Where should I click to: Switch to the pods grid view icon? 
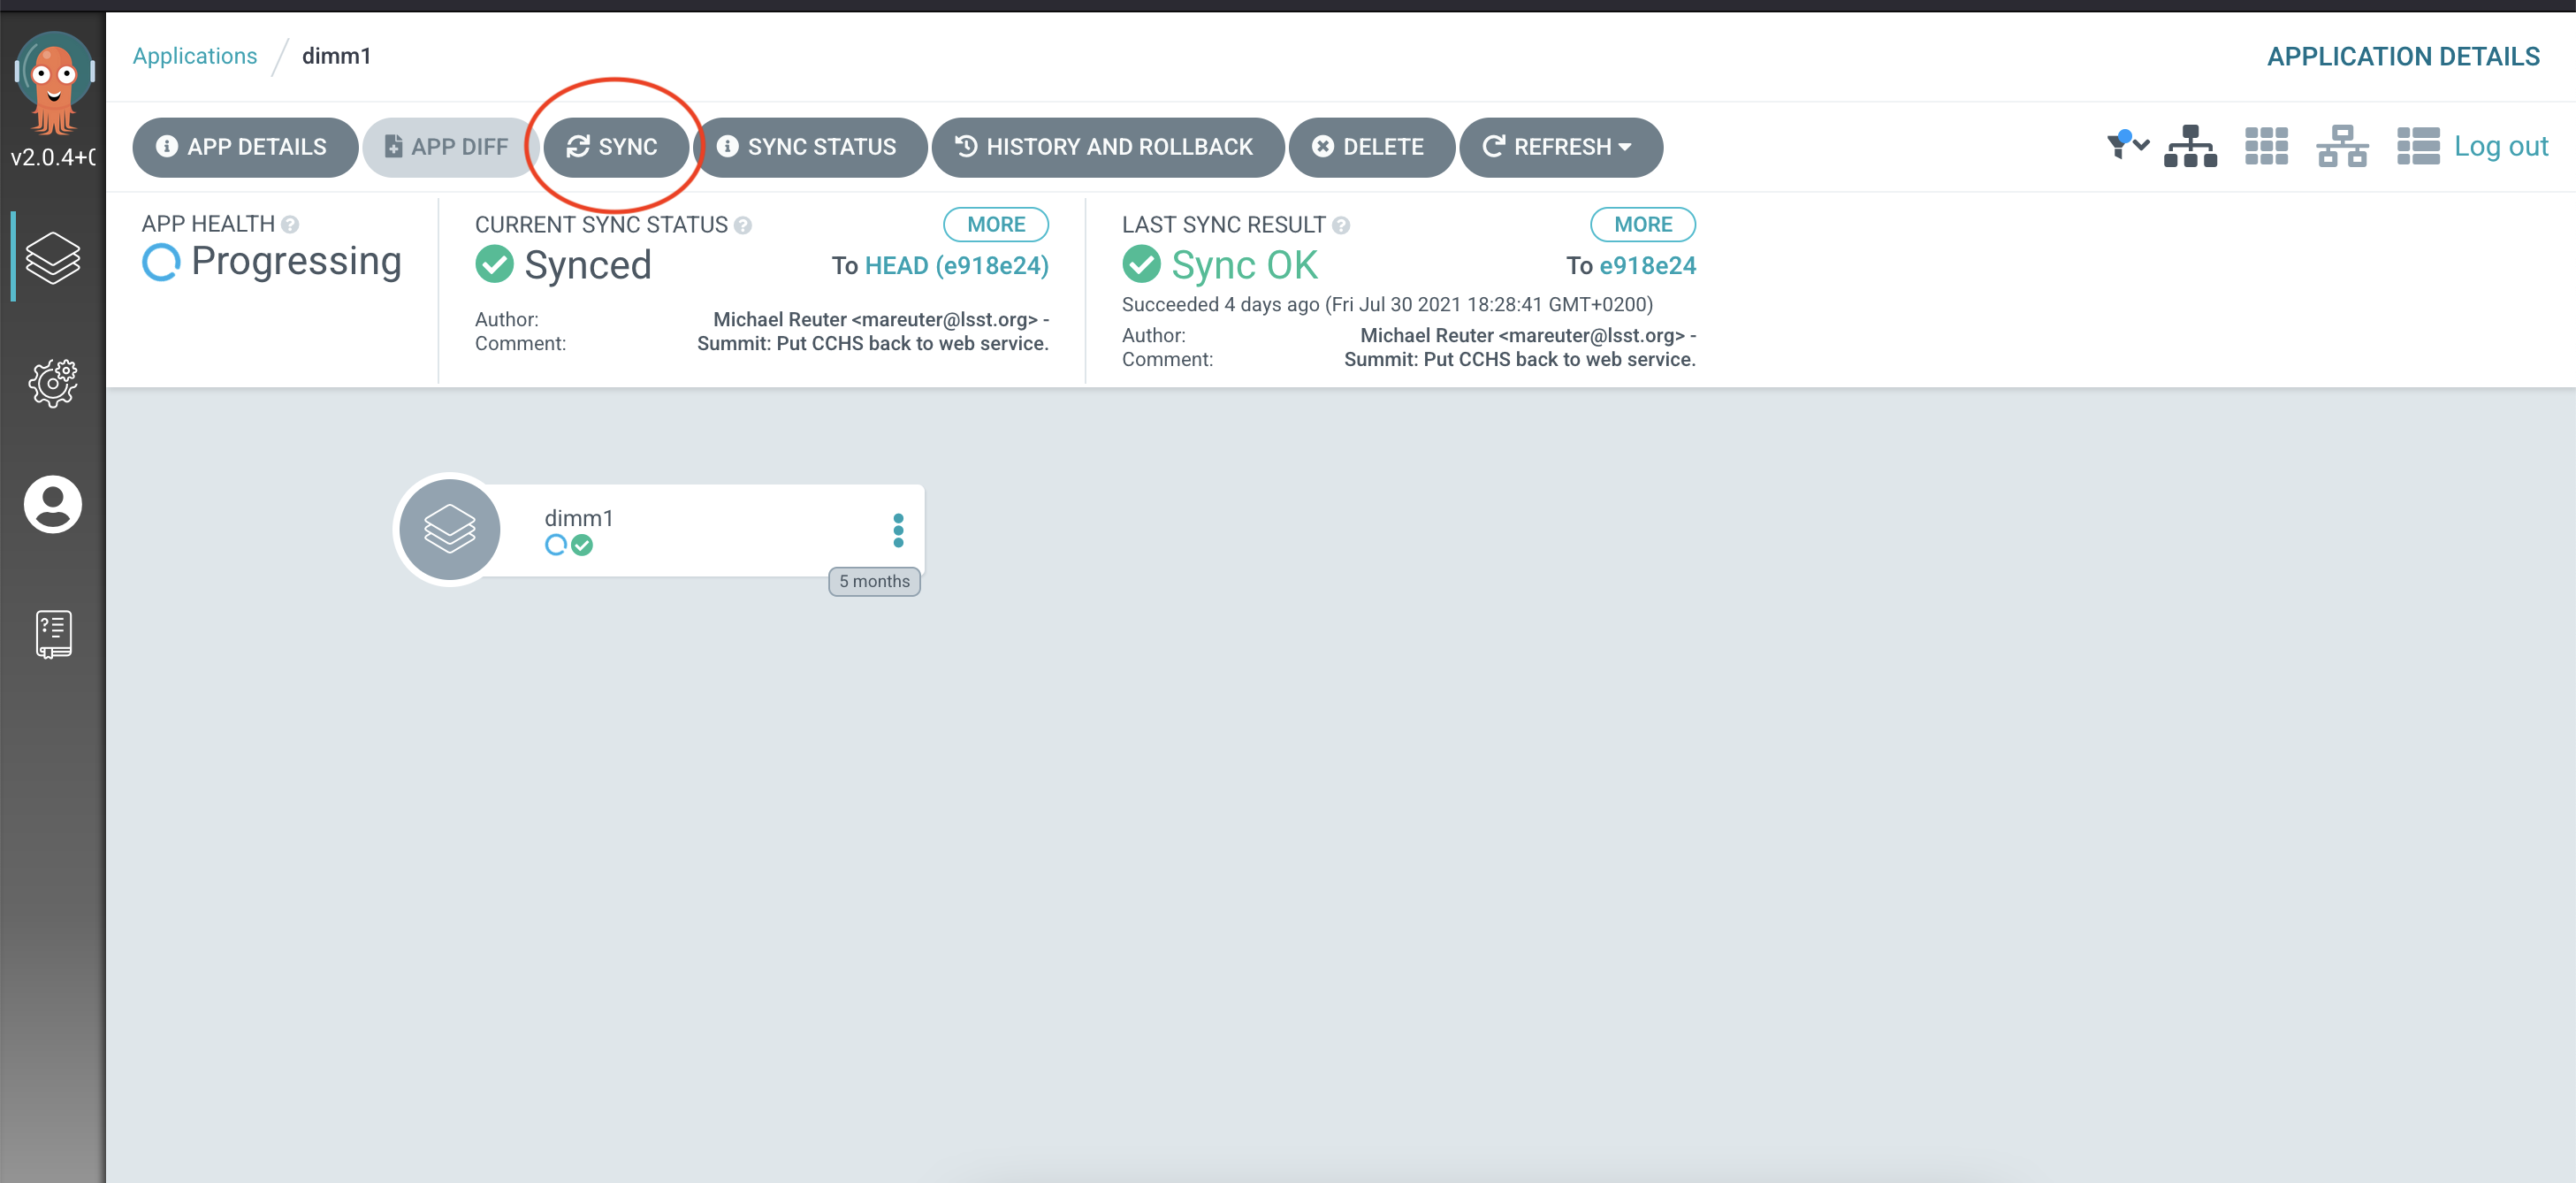click(2265, 146)
